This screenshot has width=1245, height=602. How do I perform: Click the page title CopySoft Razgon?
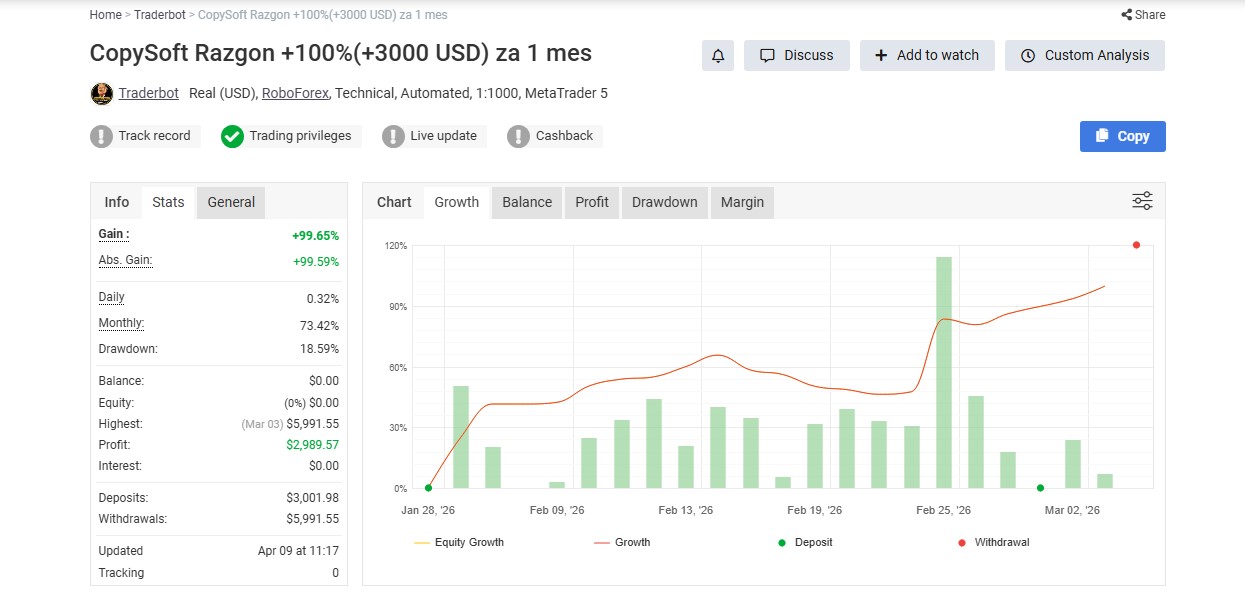[x=340, y=53]
